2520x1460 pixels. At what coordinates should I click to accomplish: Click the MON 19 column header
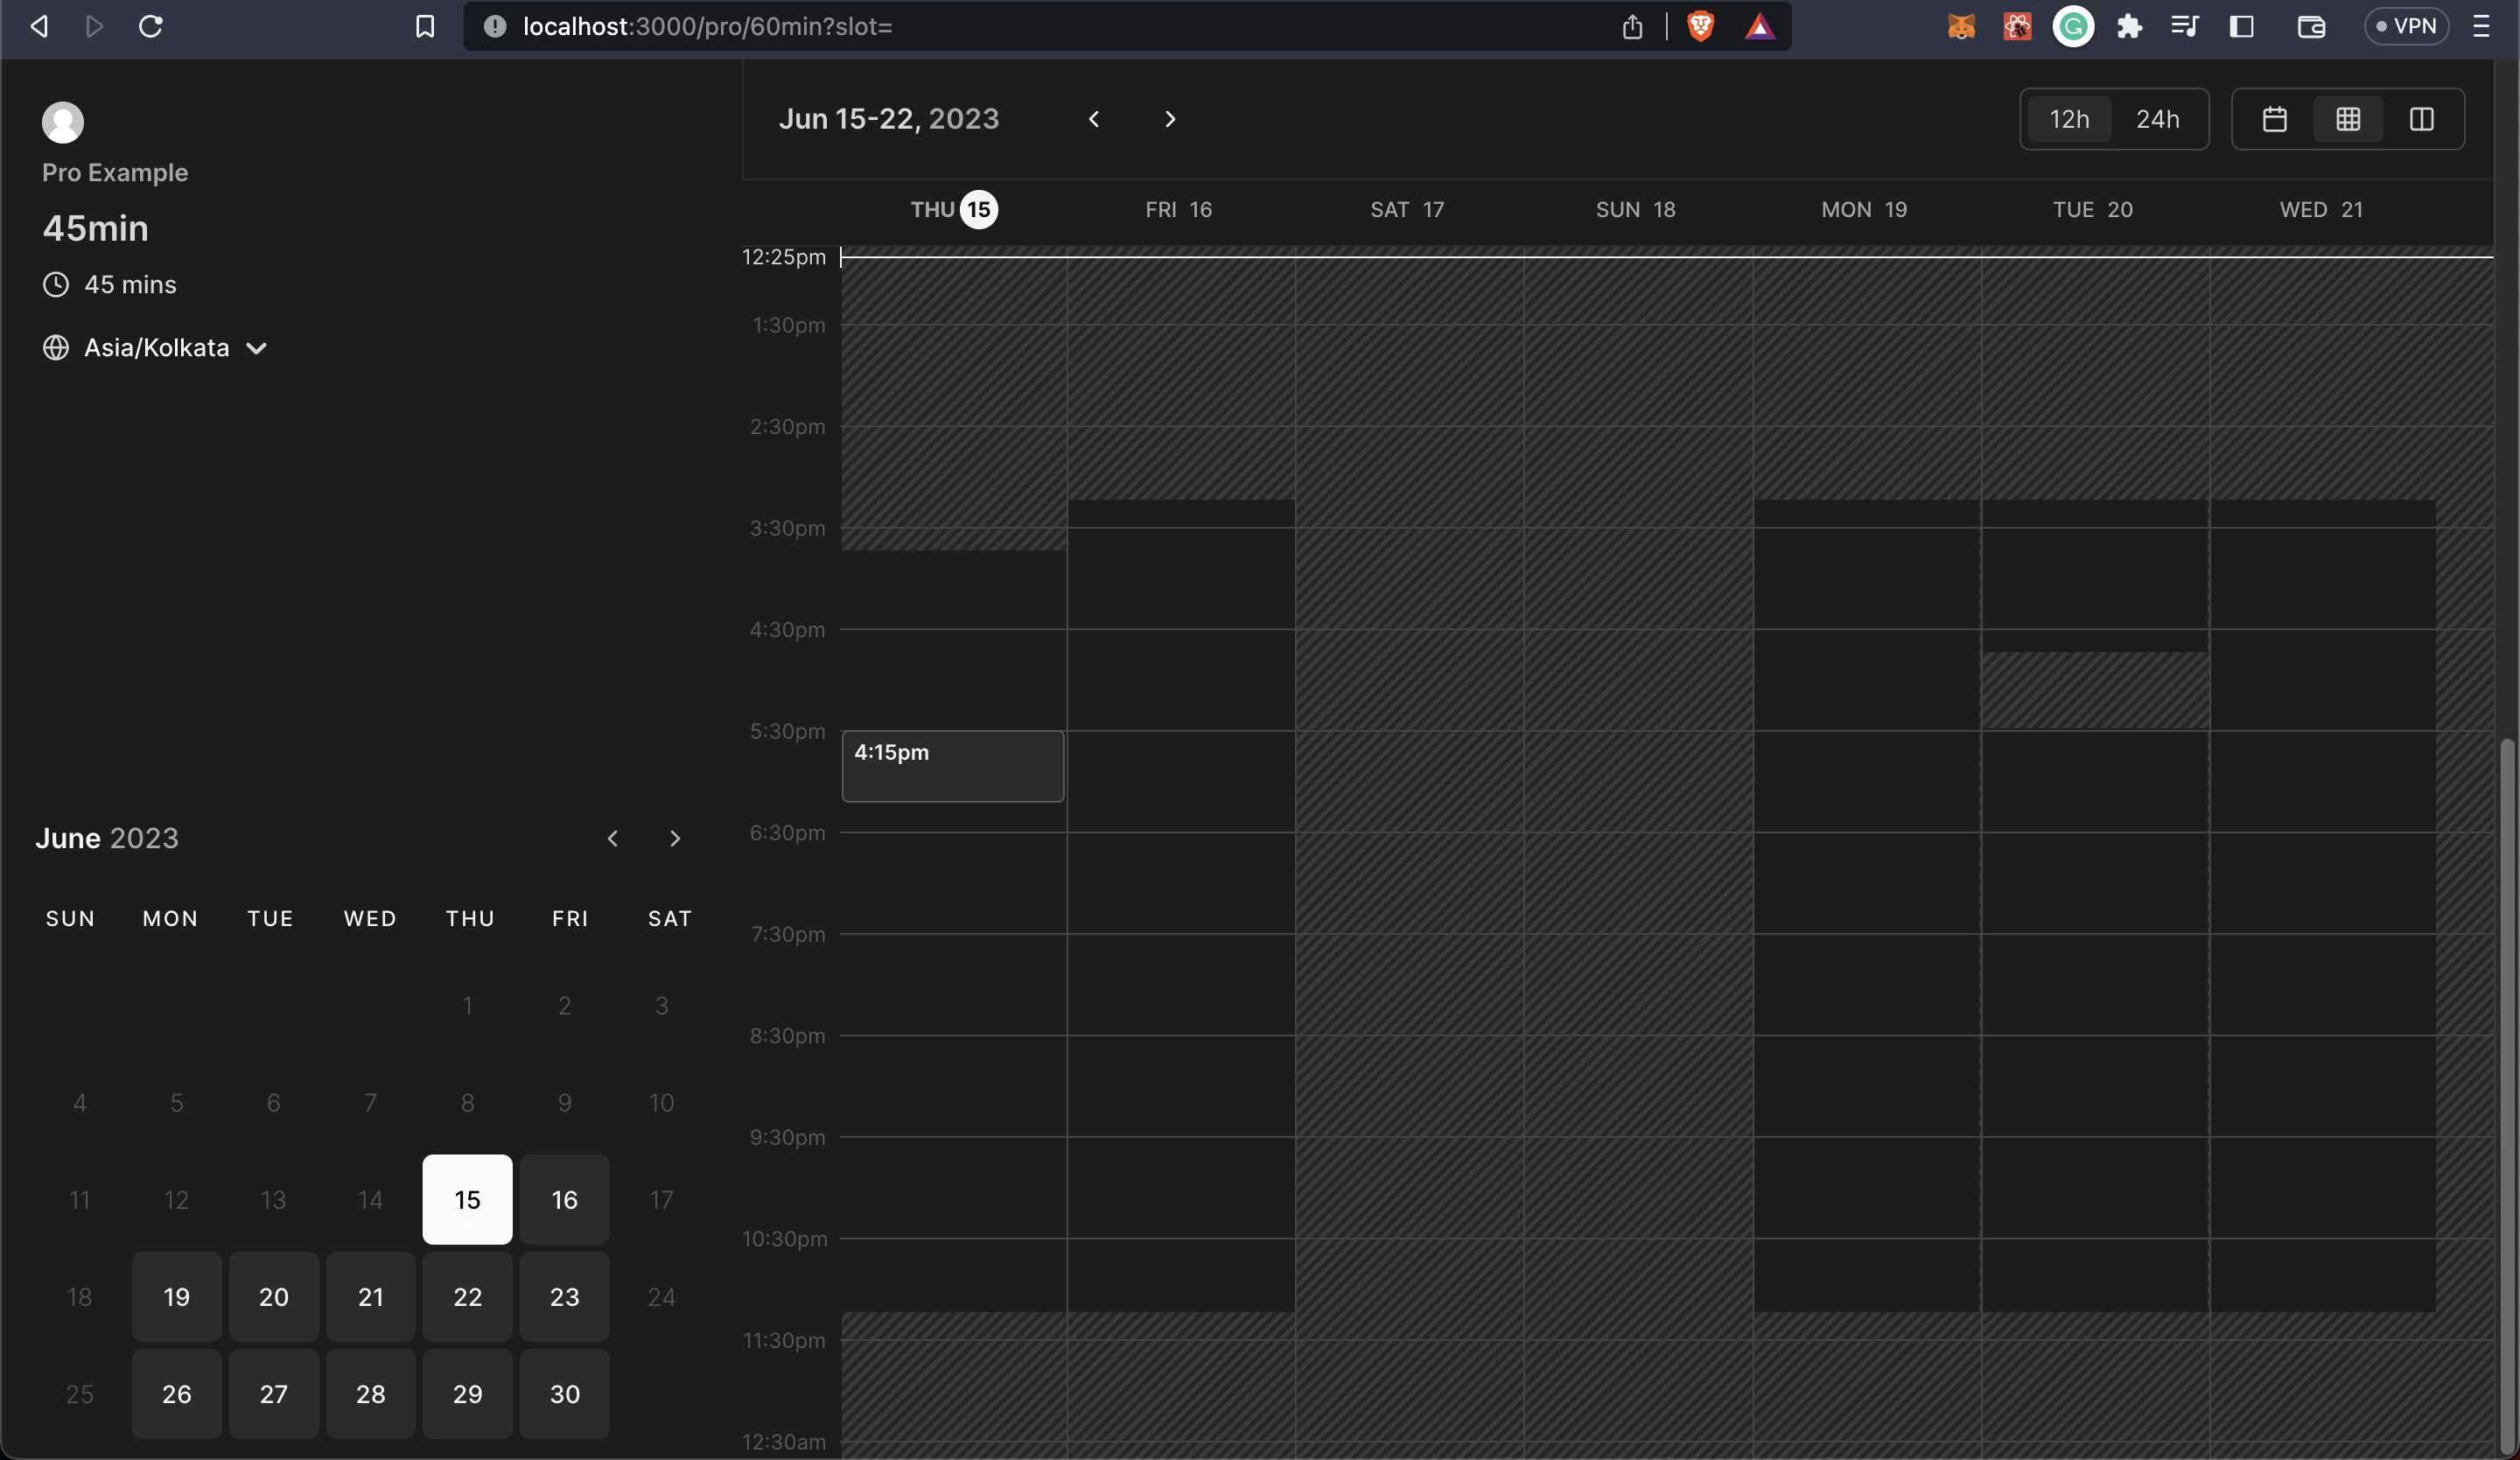click(1864, 209)
